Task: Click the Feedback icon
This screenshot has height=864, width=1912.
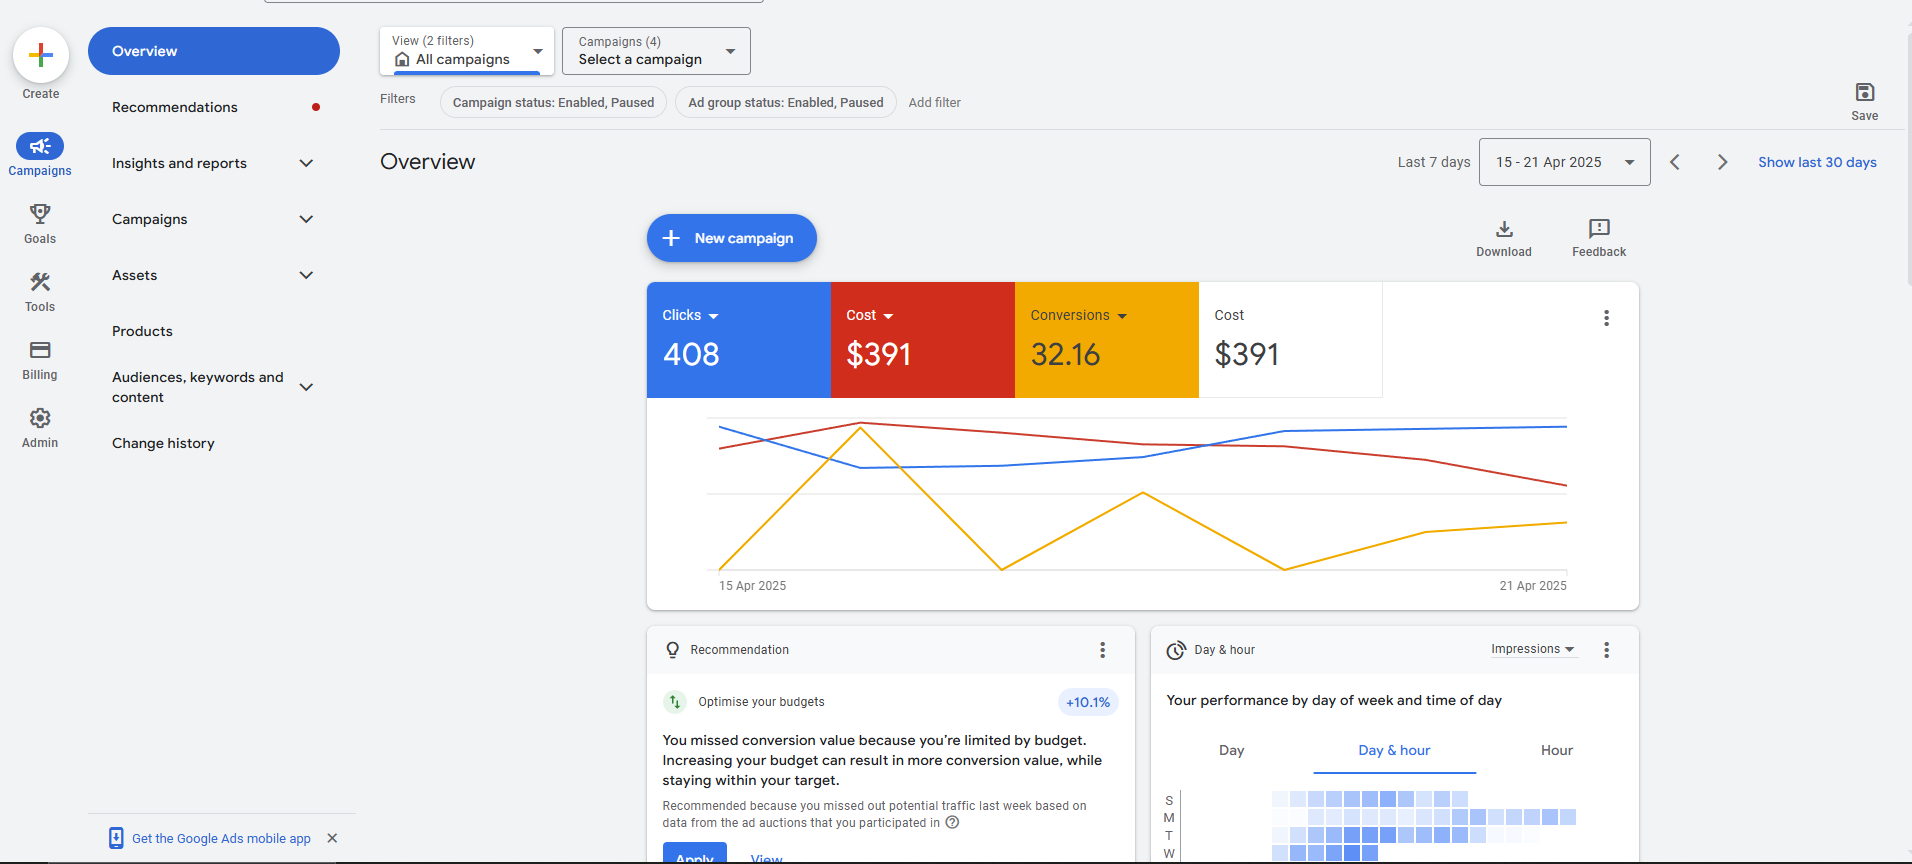Action: point(1598,229)
